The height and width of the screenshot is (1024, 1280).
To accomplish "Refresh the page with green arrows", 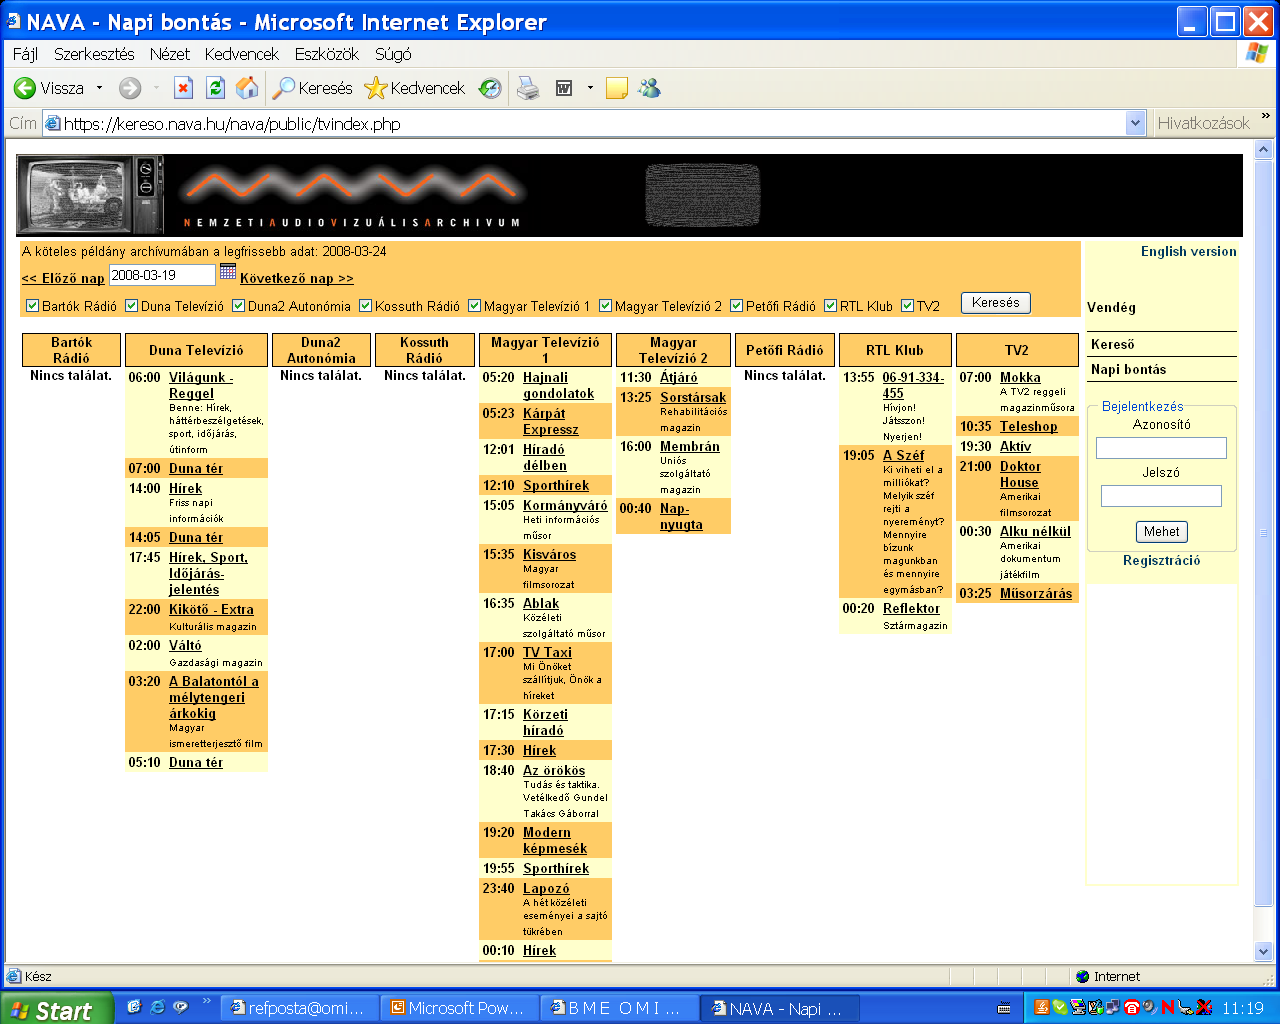I will (x=215, y=88).
